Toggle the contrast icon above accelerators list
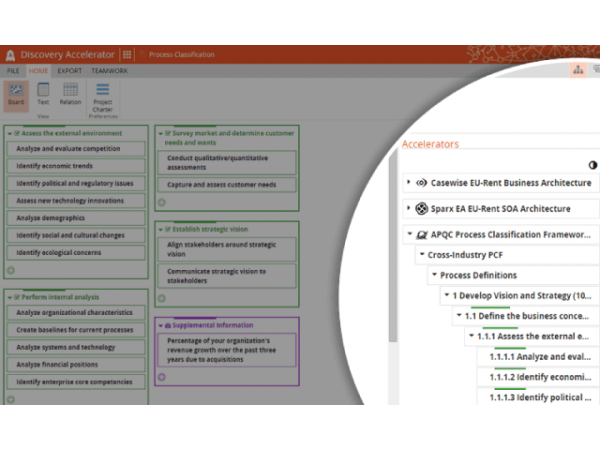 [592, 165]
